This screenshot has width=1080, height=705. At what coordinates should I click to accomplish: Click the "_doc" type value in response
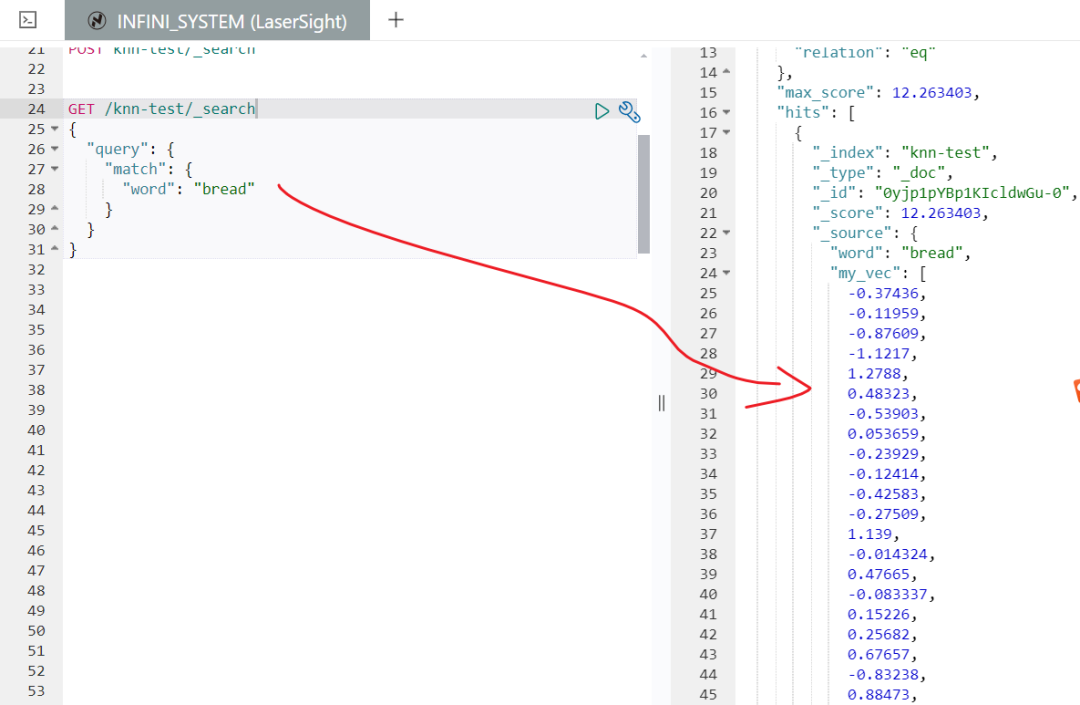coord(918,172)
